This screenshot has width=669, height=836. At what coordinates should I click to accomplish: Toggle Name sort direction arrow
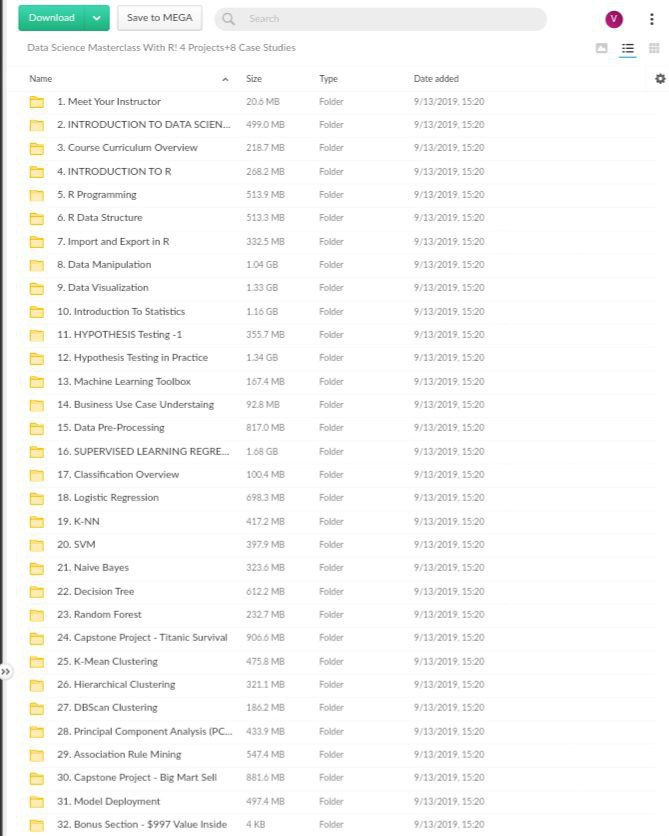pos(225,79)
